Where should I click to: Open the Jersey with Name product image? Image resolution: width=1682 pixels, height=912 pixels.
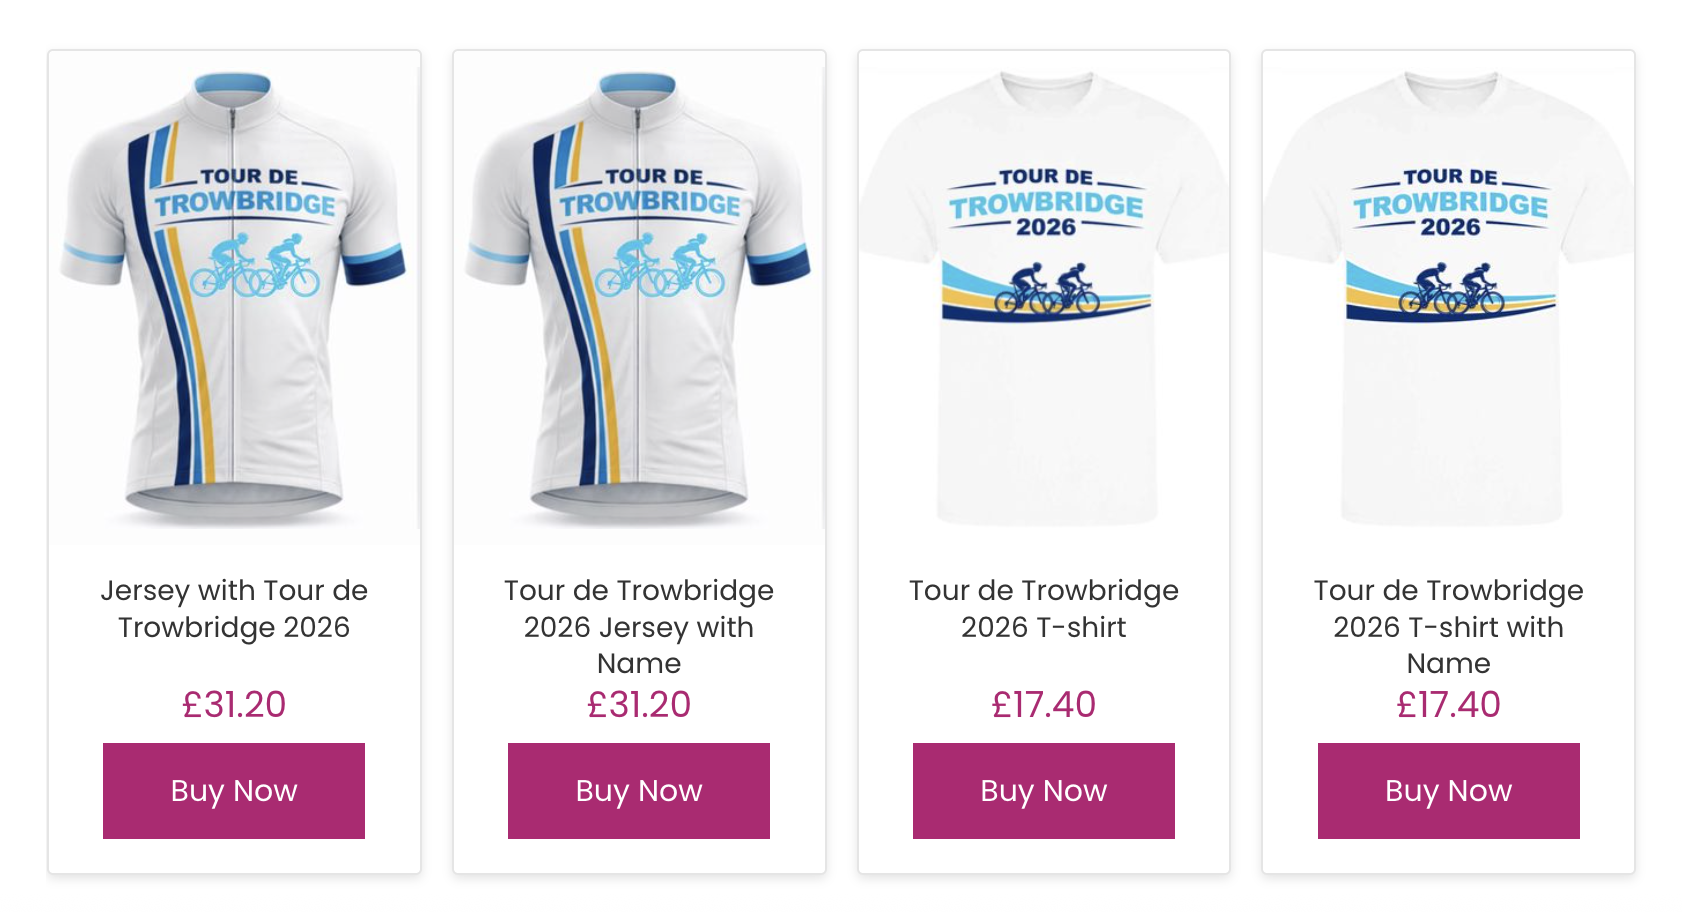(639, 298)
